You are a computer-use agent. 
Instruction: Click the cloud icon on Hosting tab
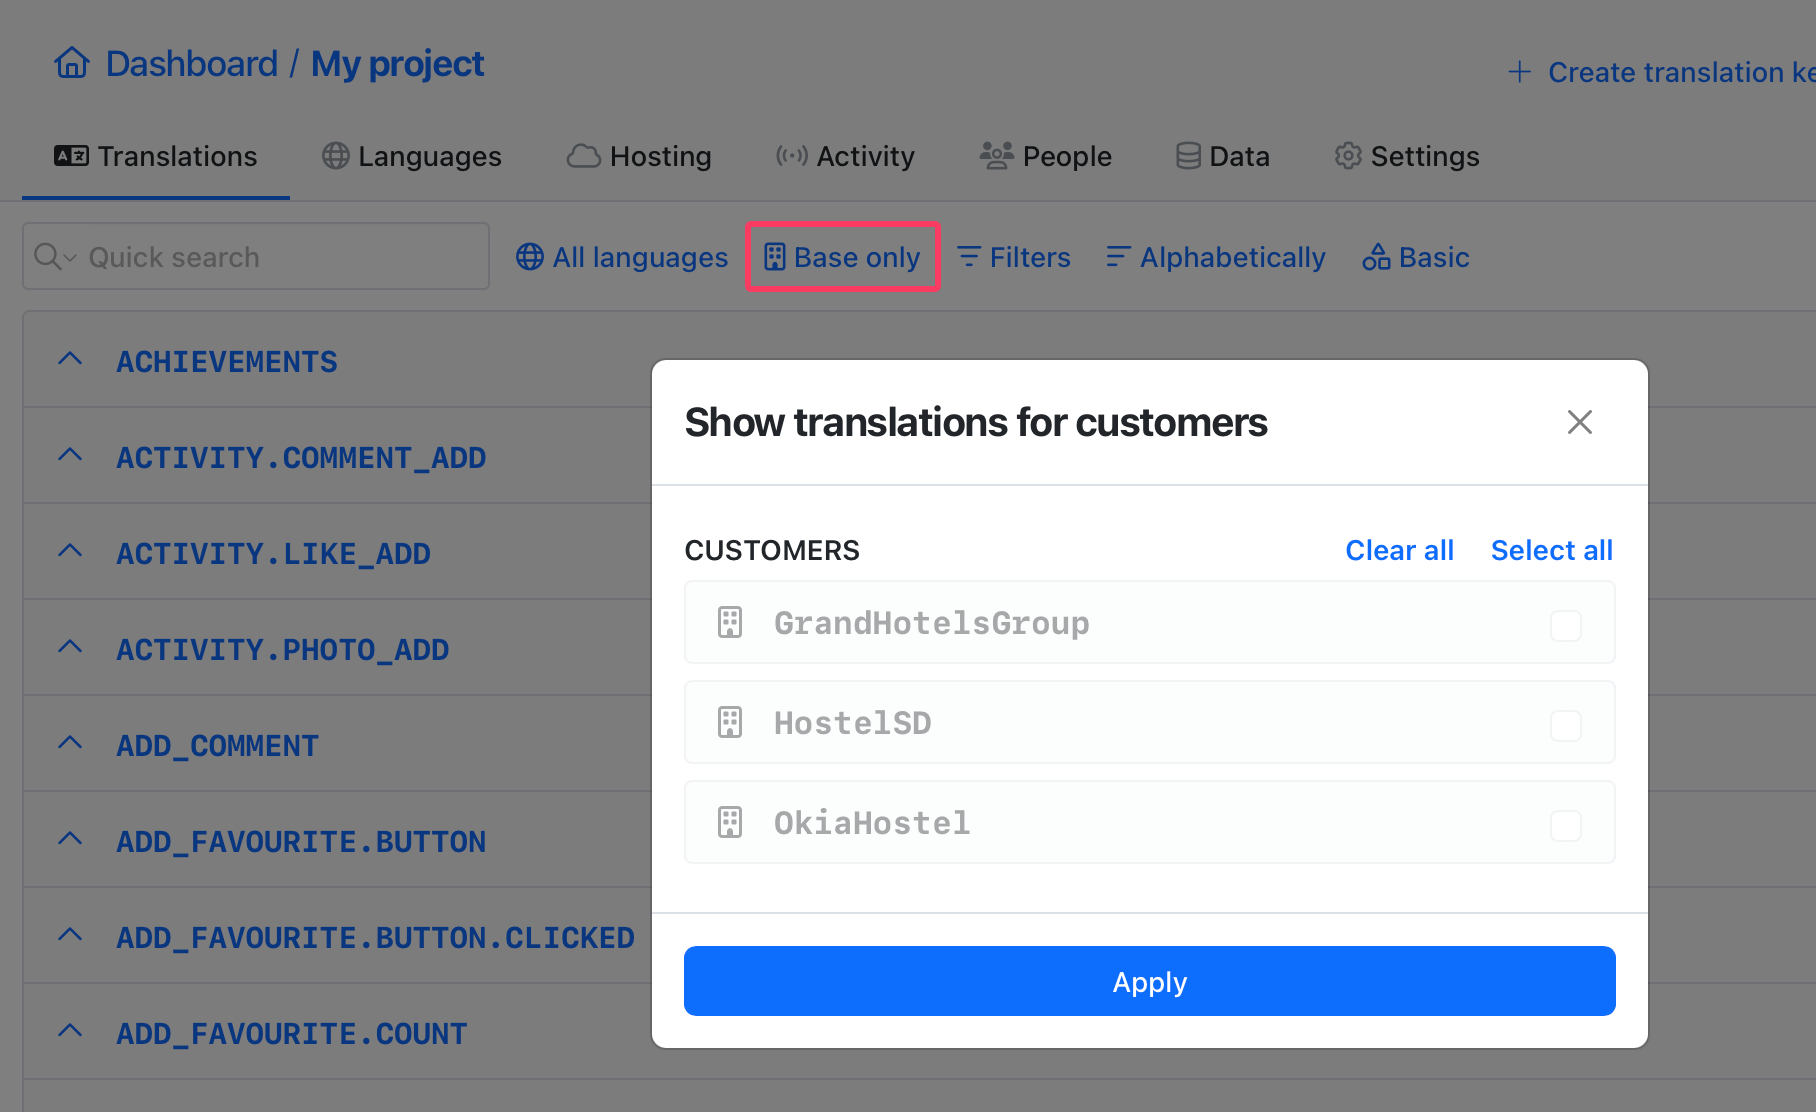point(584,156)
